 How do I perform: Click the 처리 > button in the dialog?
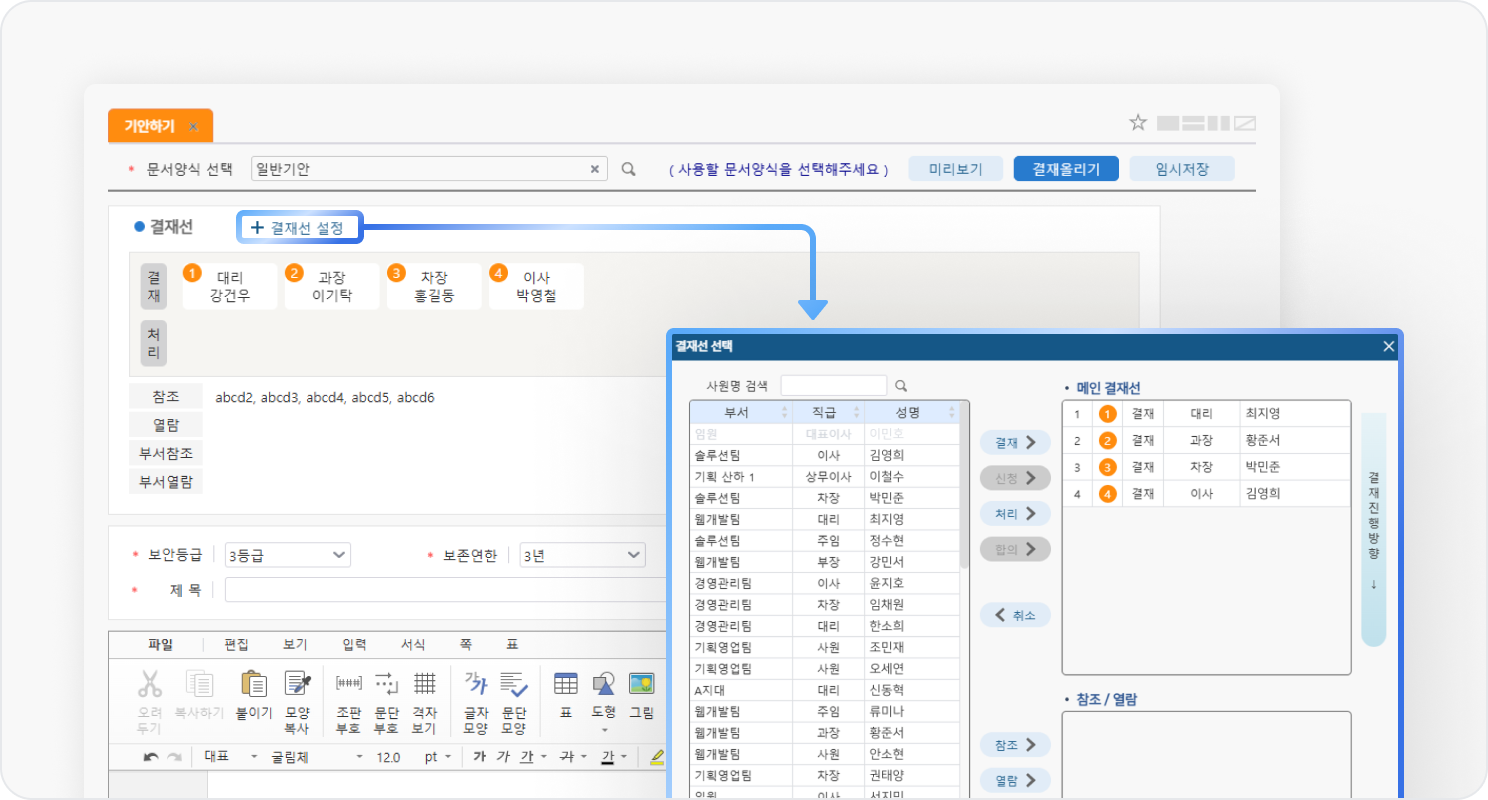(1015, 514)
